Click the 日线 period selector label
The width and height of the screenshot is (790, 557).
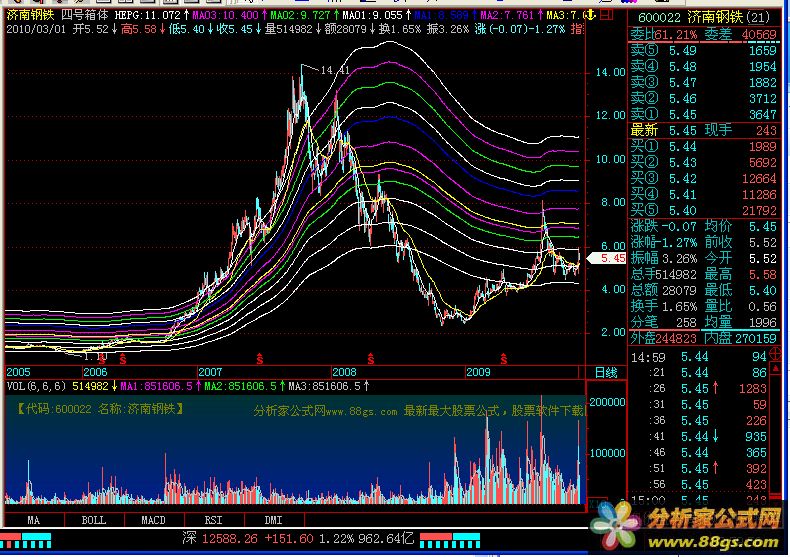point(606,373)
